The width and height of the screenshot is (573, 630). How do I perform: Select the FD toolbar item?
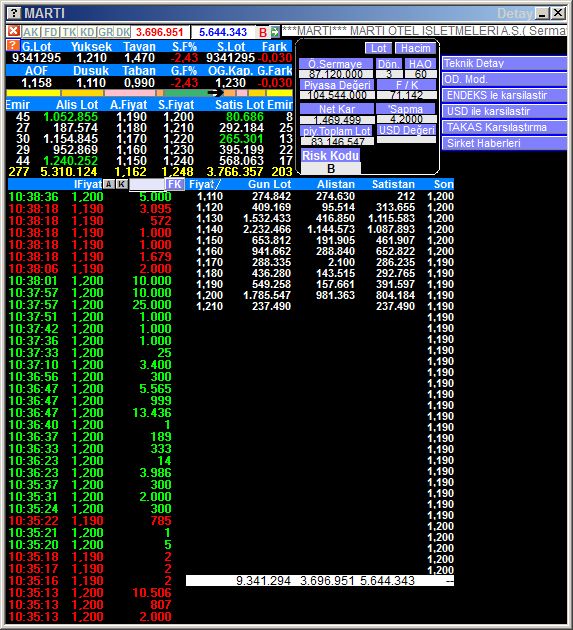click(x=51, y=32)
